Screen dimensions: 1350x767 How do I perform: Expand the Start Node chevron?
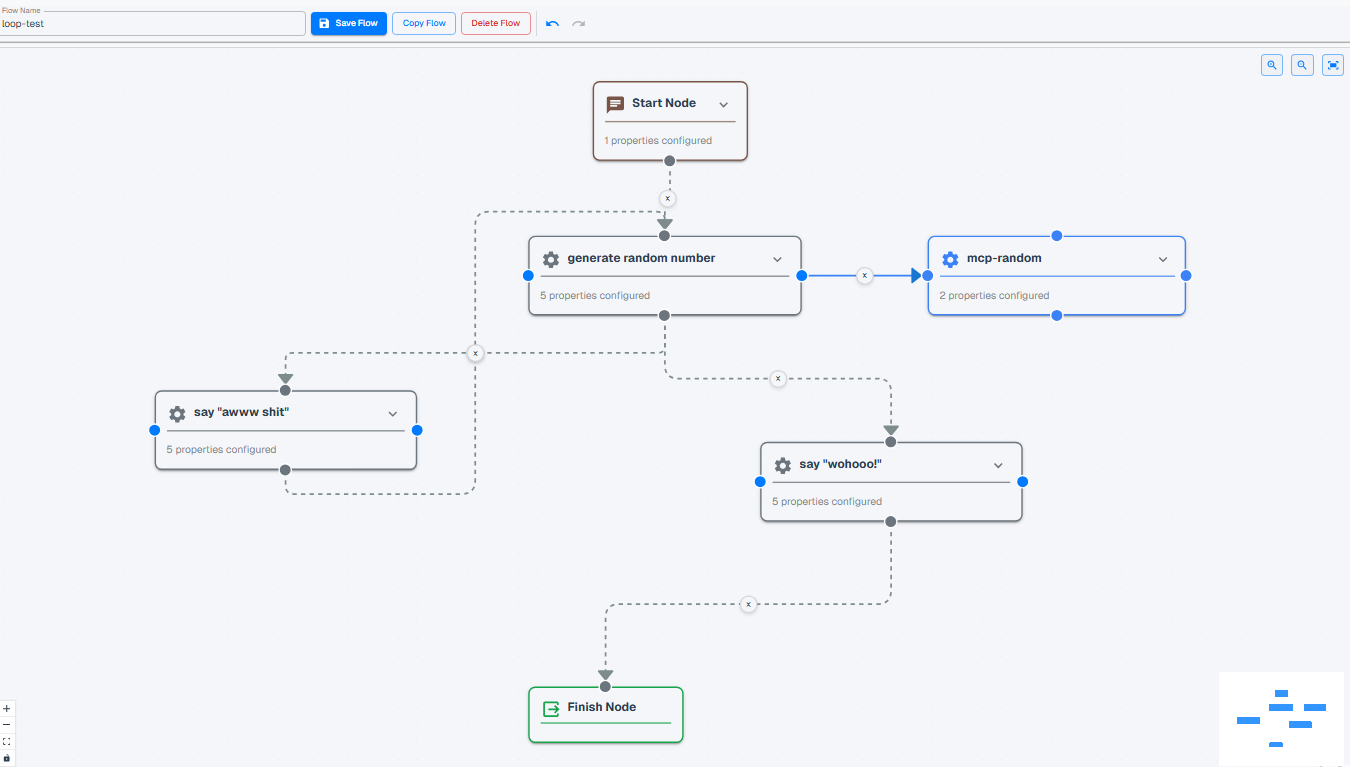(x=724, y=104)
